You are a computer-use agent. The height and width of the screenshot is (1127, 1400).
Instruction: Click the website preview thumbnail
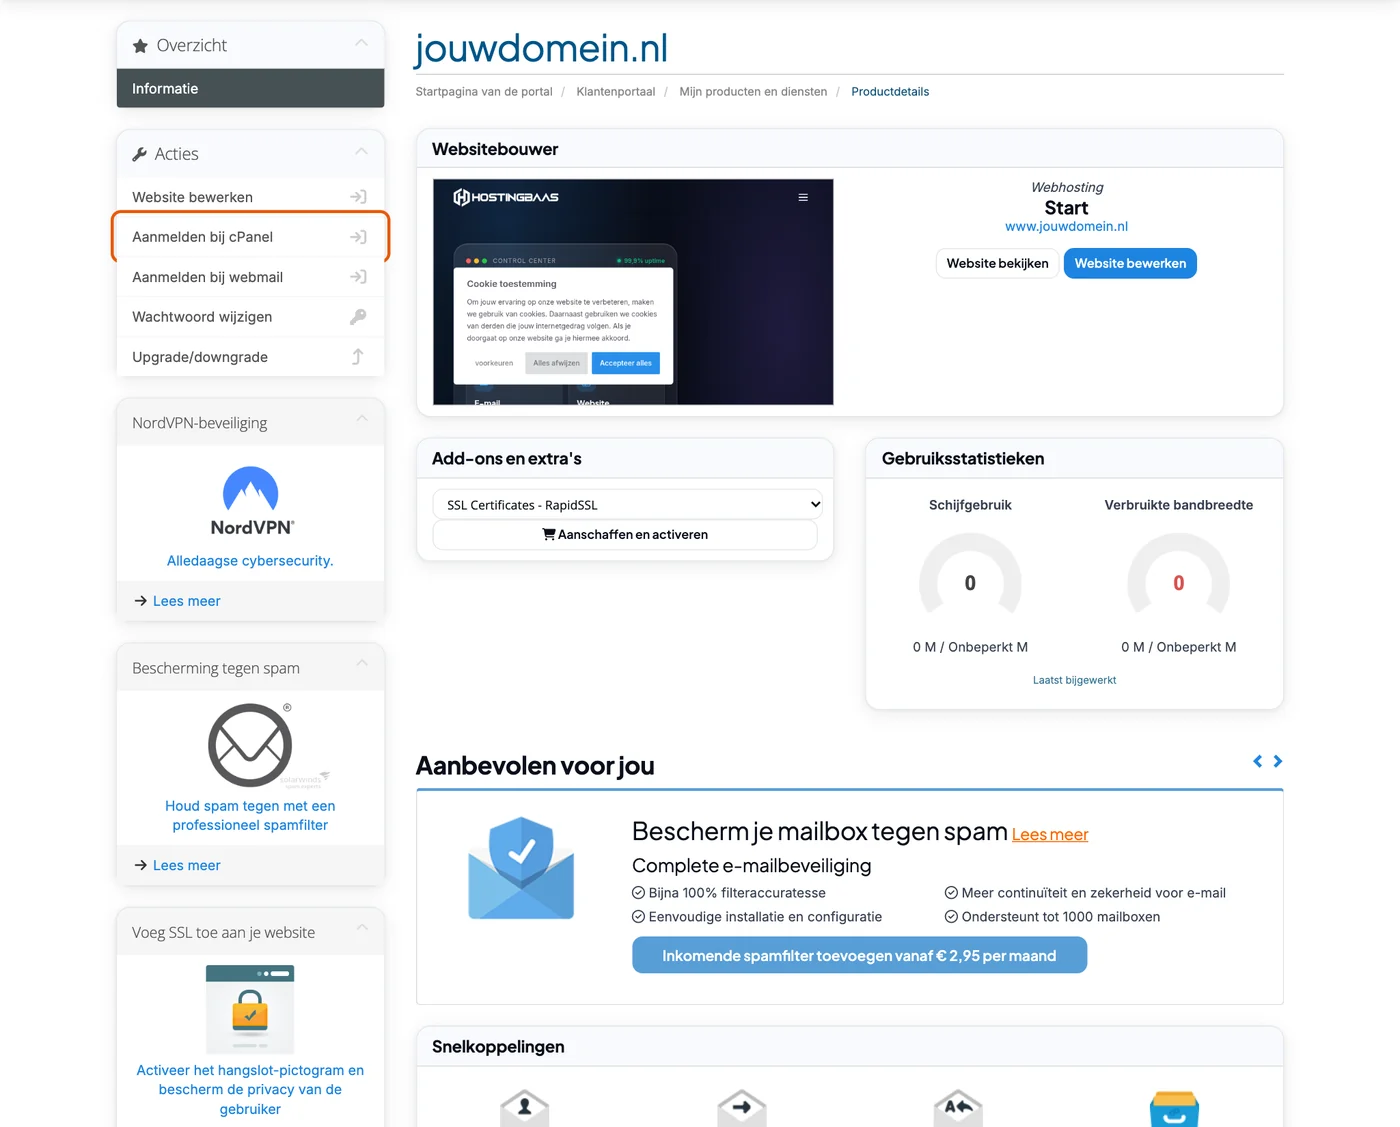633,292
